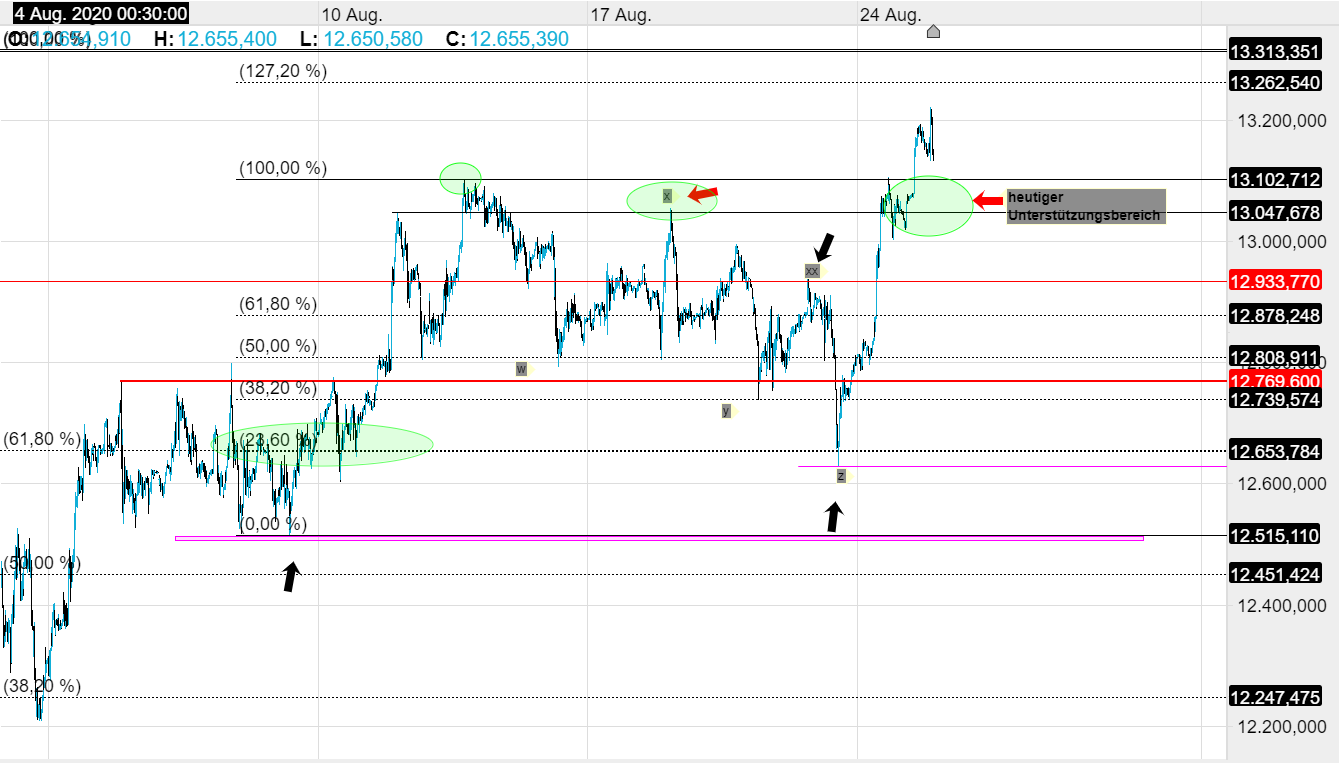This screenshot has width=1339, height=763.
Task: Select the '10 Aug.' date axis label
Action: point(352,15)
